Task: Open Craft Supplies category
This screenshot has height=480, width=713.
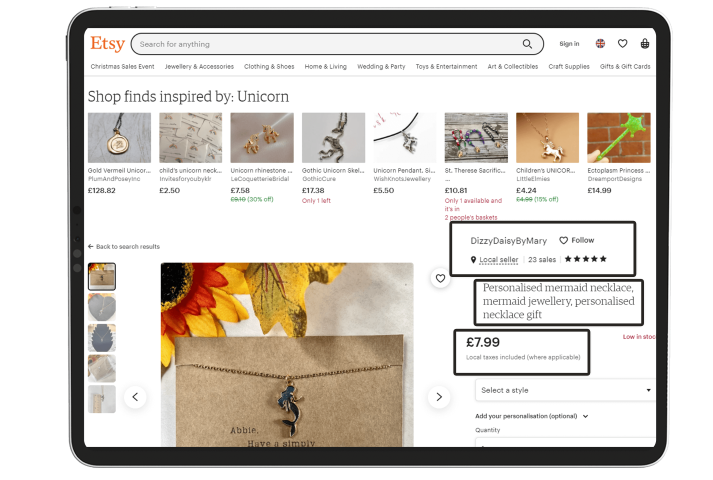Action: pyautogui.click(x=569, y=66)
